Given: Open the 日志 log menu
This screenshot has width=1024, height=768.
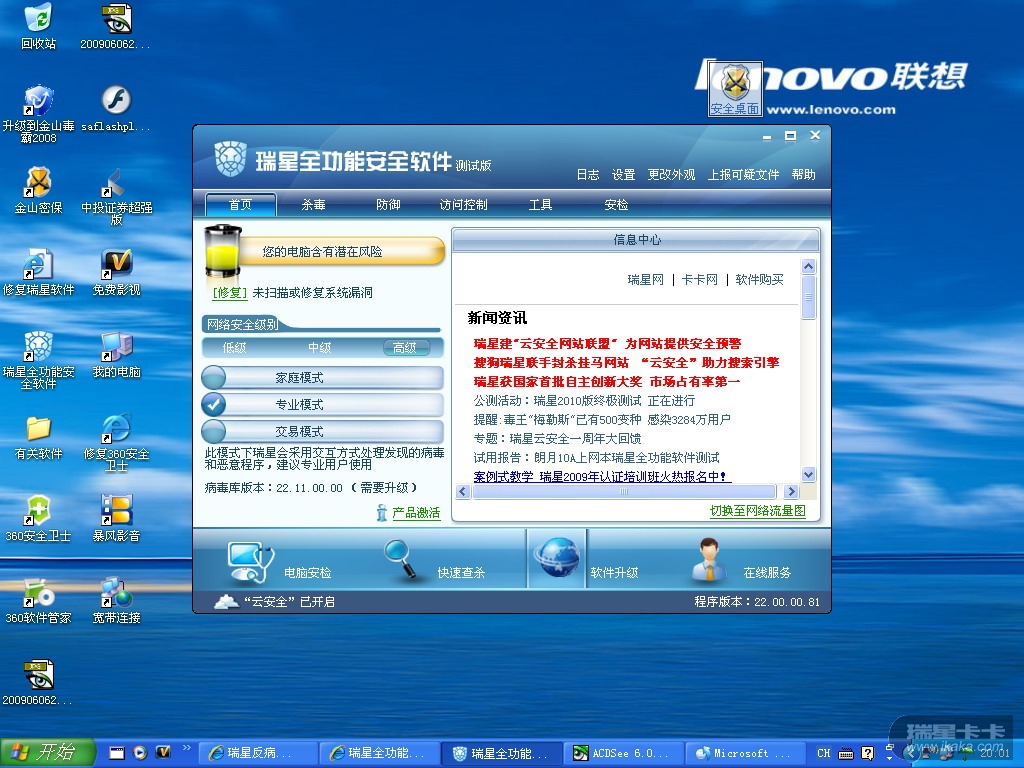Looking at the screenshot, I should tap(588, 174).
